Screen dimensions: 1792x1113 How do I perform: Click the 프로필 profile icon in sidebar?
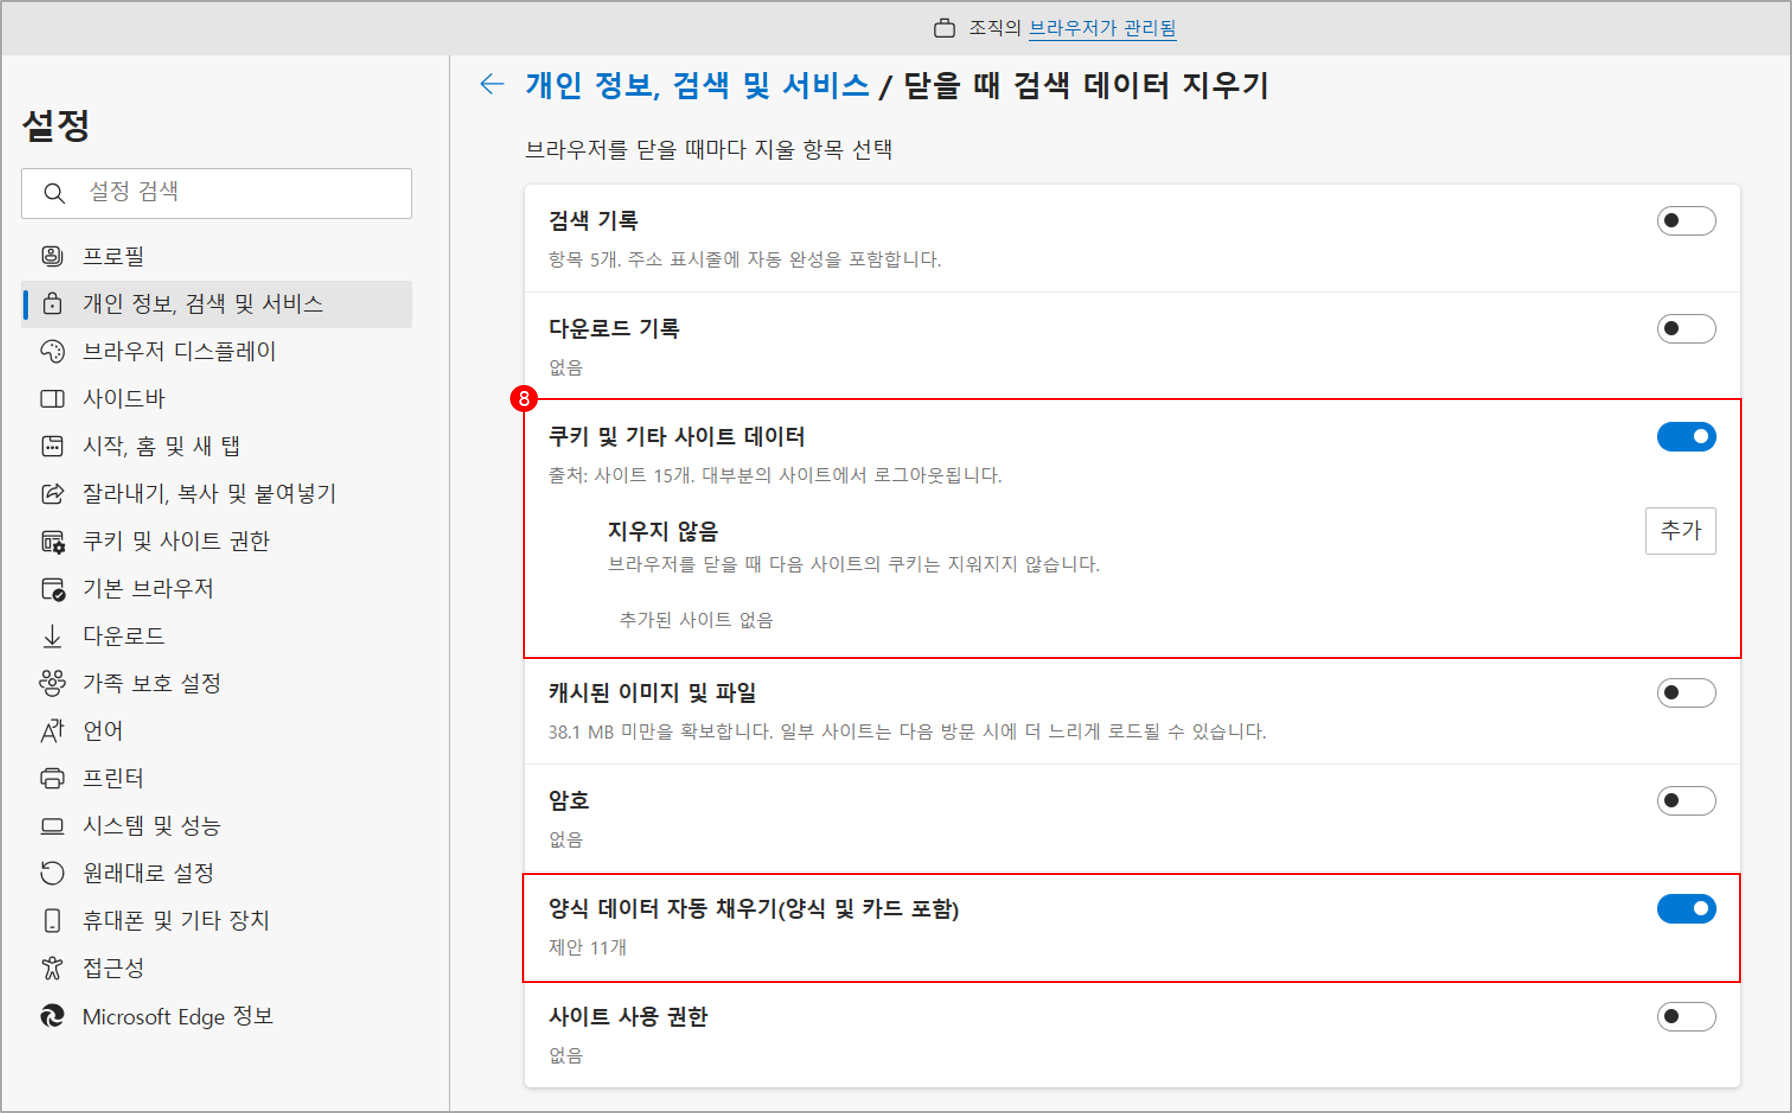pyautogui.click(x=52, y=256)
